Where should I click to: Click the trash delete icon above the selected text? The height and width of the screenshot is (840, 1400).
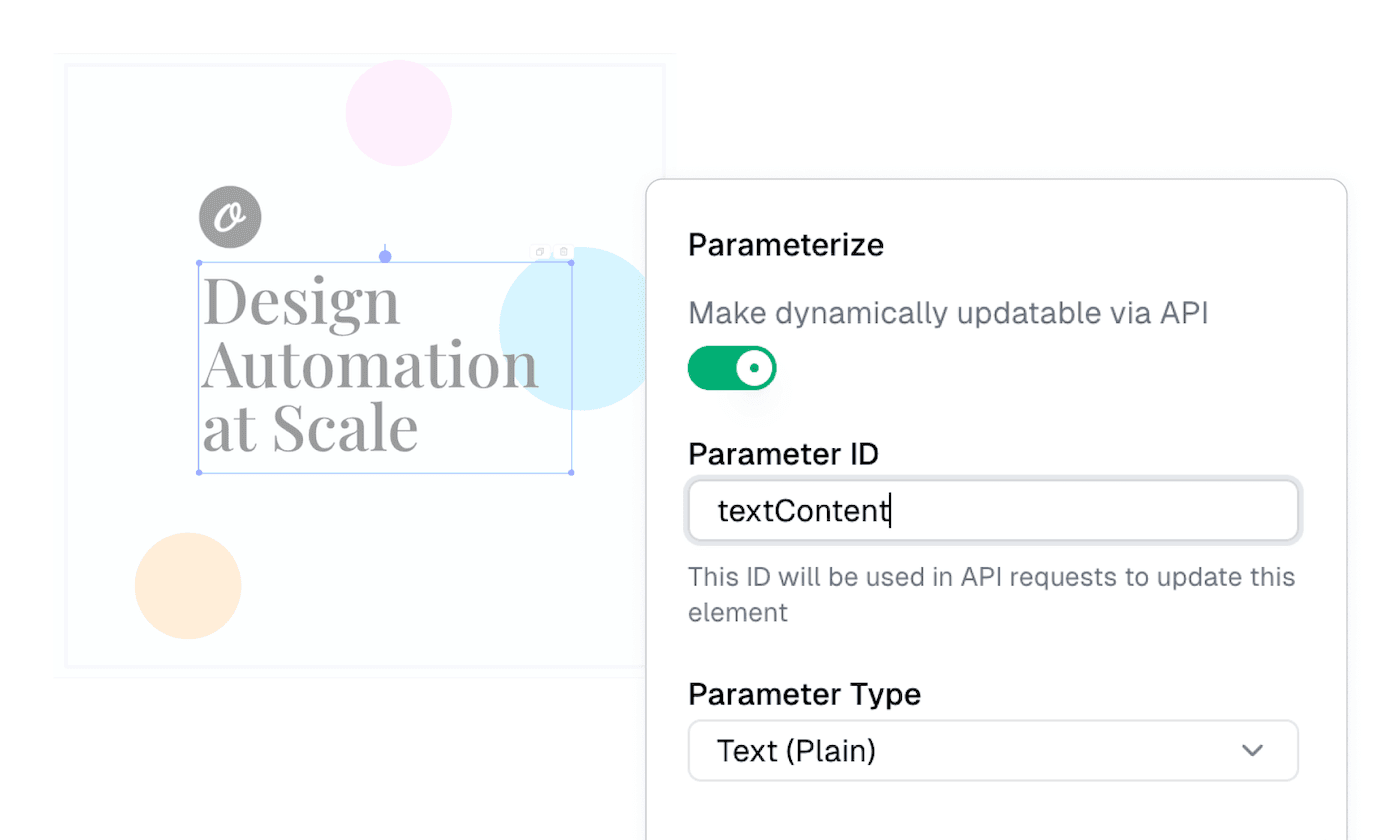563,252
